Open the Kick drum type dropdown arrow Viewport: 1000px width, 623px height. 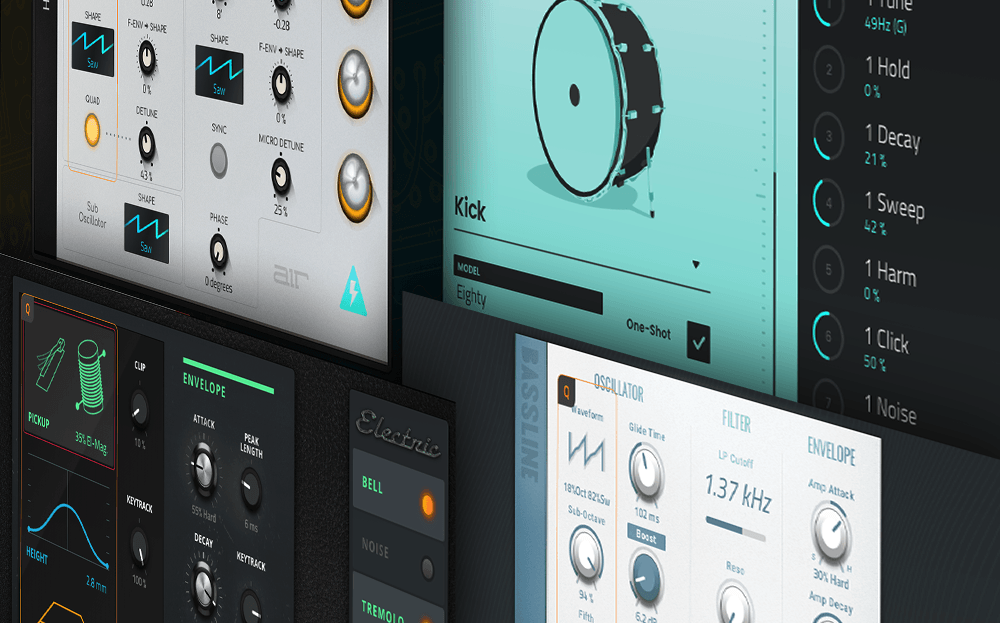pos(696,265)
